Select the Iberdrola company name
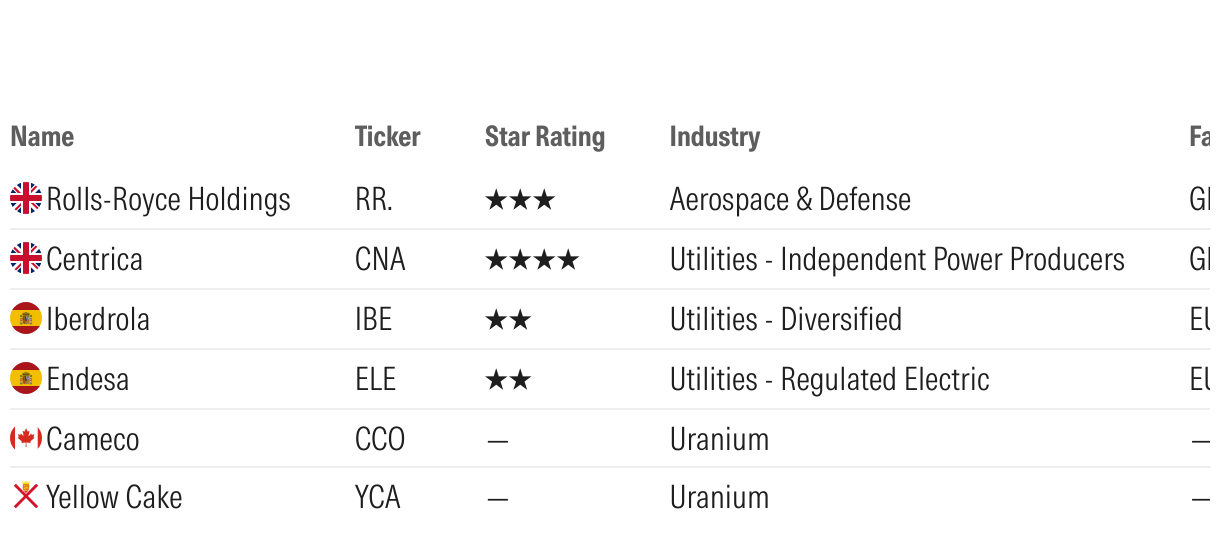1220x534 pixels. pyautogui.click(x=98, y=320)
